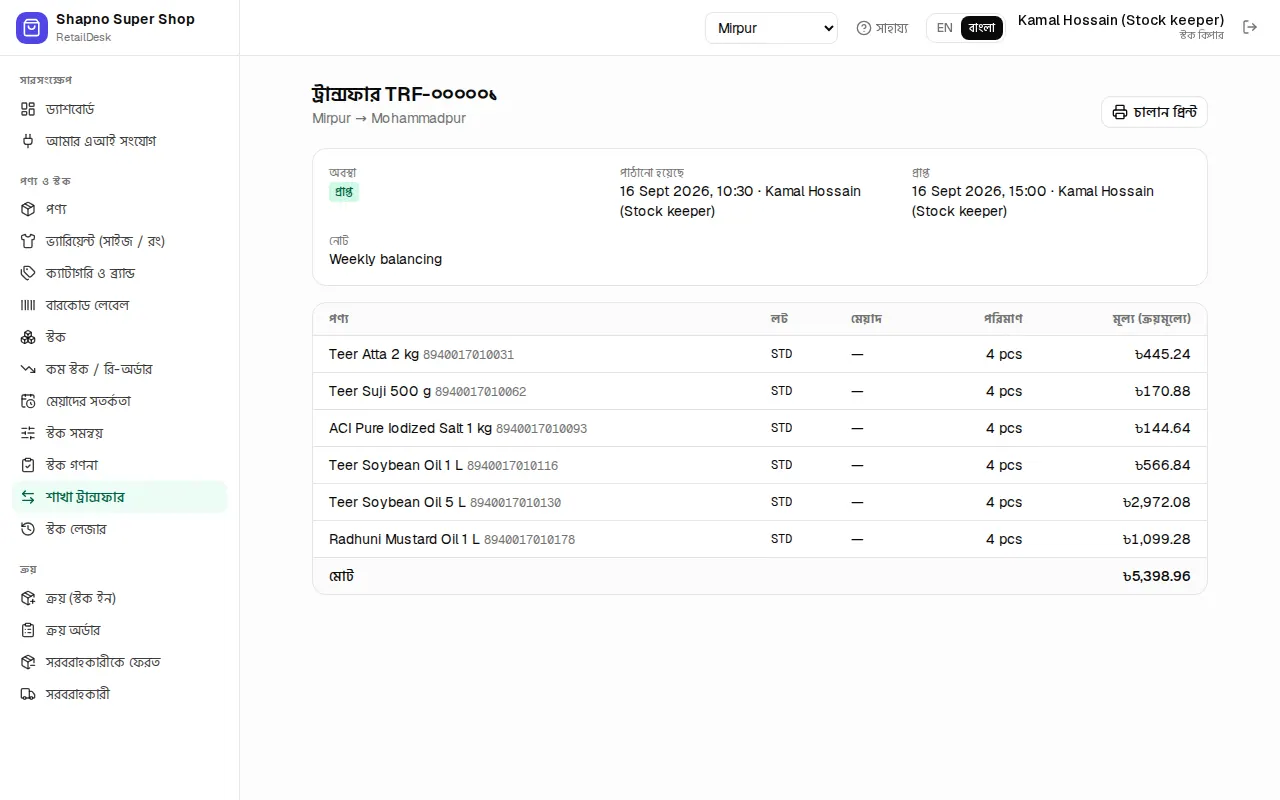Viewport: 1280px width, 800px height.
Task: Click the history icon for স্টক লেজার
Action: click(28, 529)
